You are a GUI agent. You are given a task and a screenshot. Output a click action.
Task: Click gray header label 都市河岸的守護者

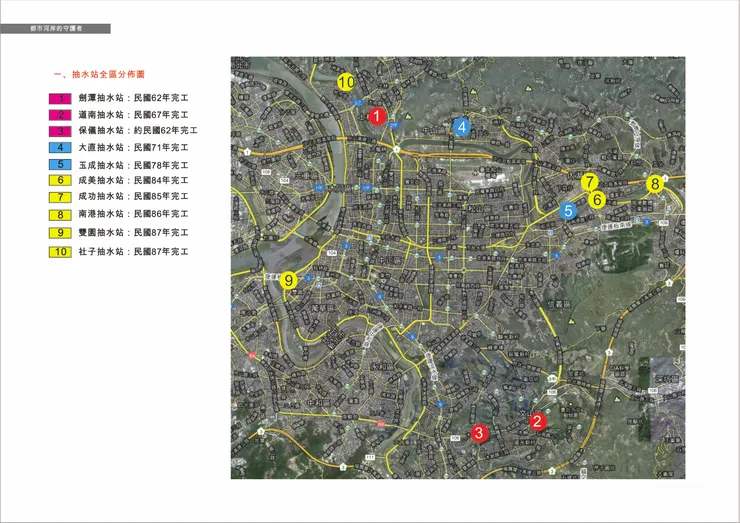coord(56,29)
